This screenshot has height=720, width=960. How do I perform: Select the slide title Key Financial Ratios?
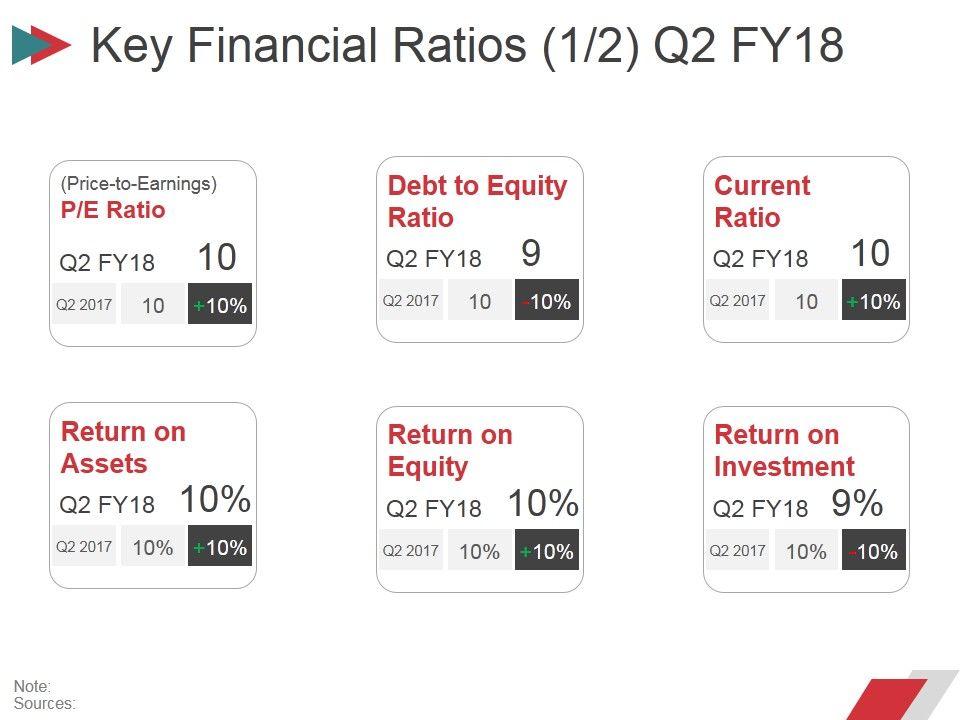pos(467,46)
